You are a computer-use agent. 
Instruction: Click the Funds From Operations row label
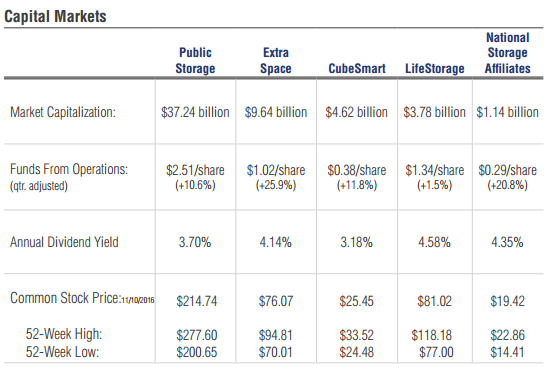69,169
